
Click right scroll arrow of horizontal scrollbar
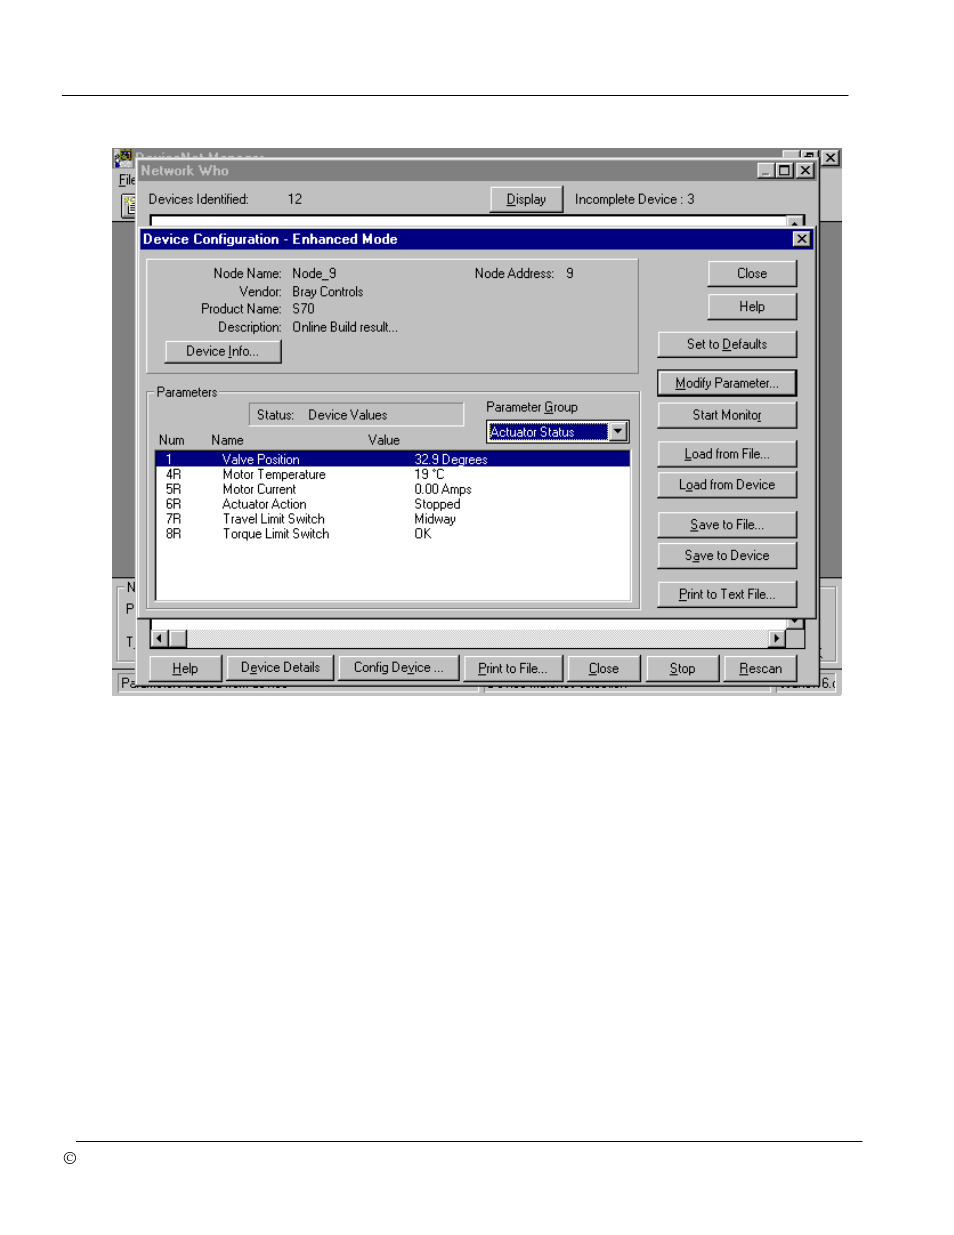777,638
